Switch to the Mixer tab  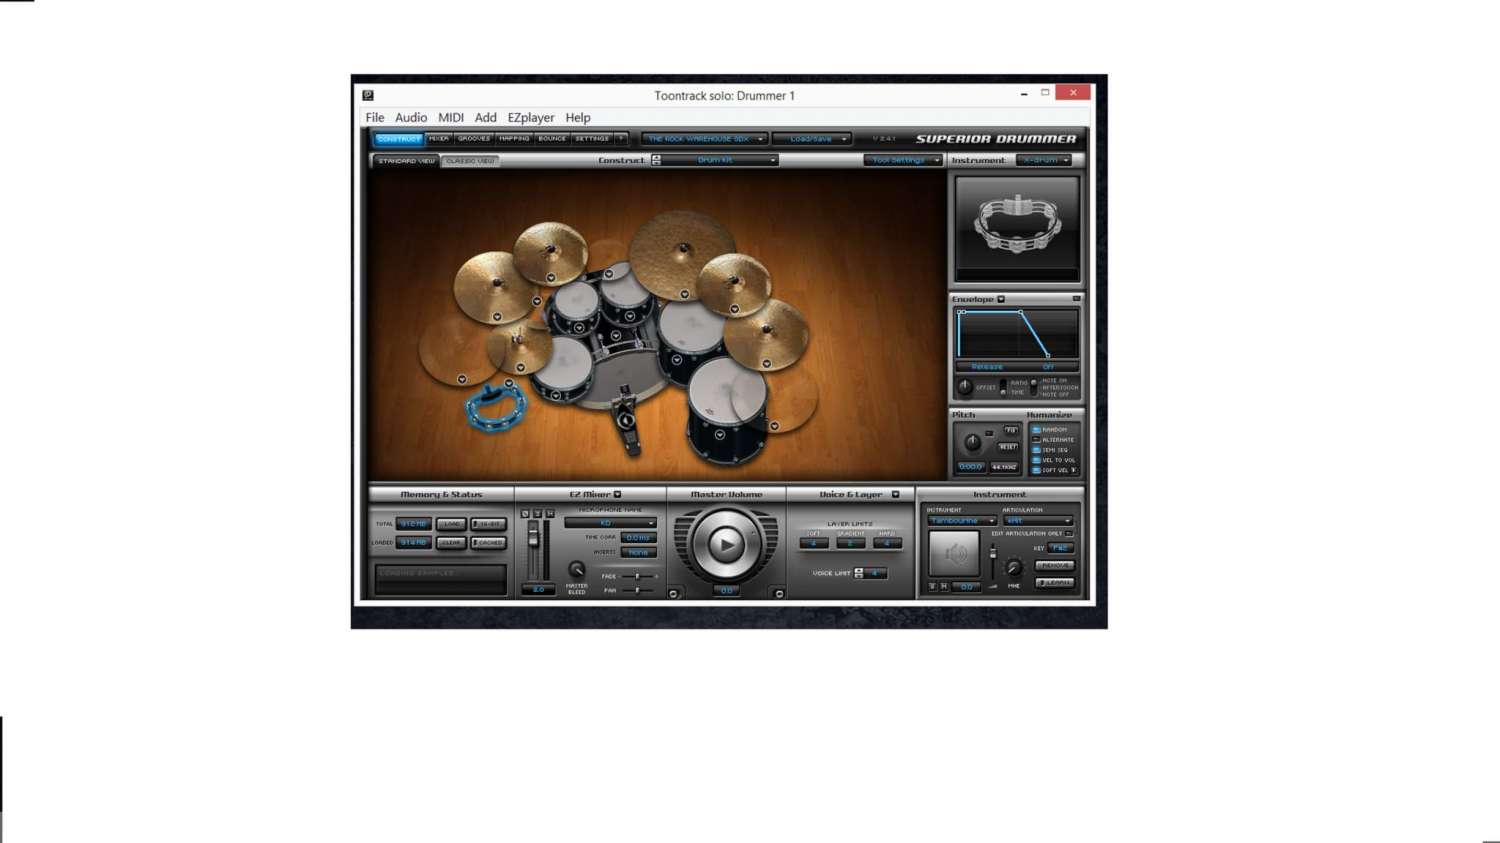click(x=439, y=139)
